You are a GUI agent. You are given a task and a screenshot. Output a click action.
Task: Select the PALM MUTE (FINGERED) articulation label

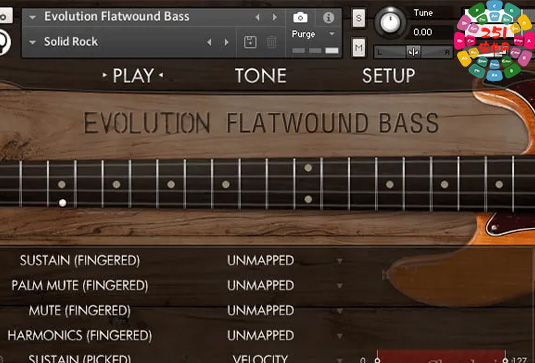tap(80, 285)
